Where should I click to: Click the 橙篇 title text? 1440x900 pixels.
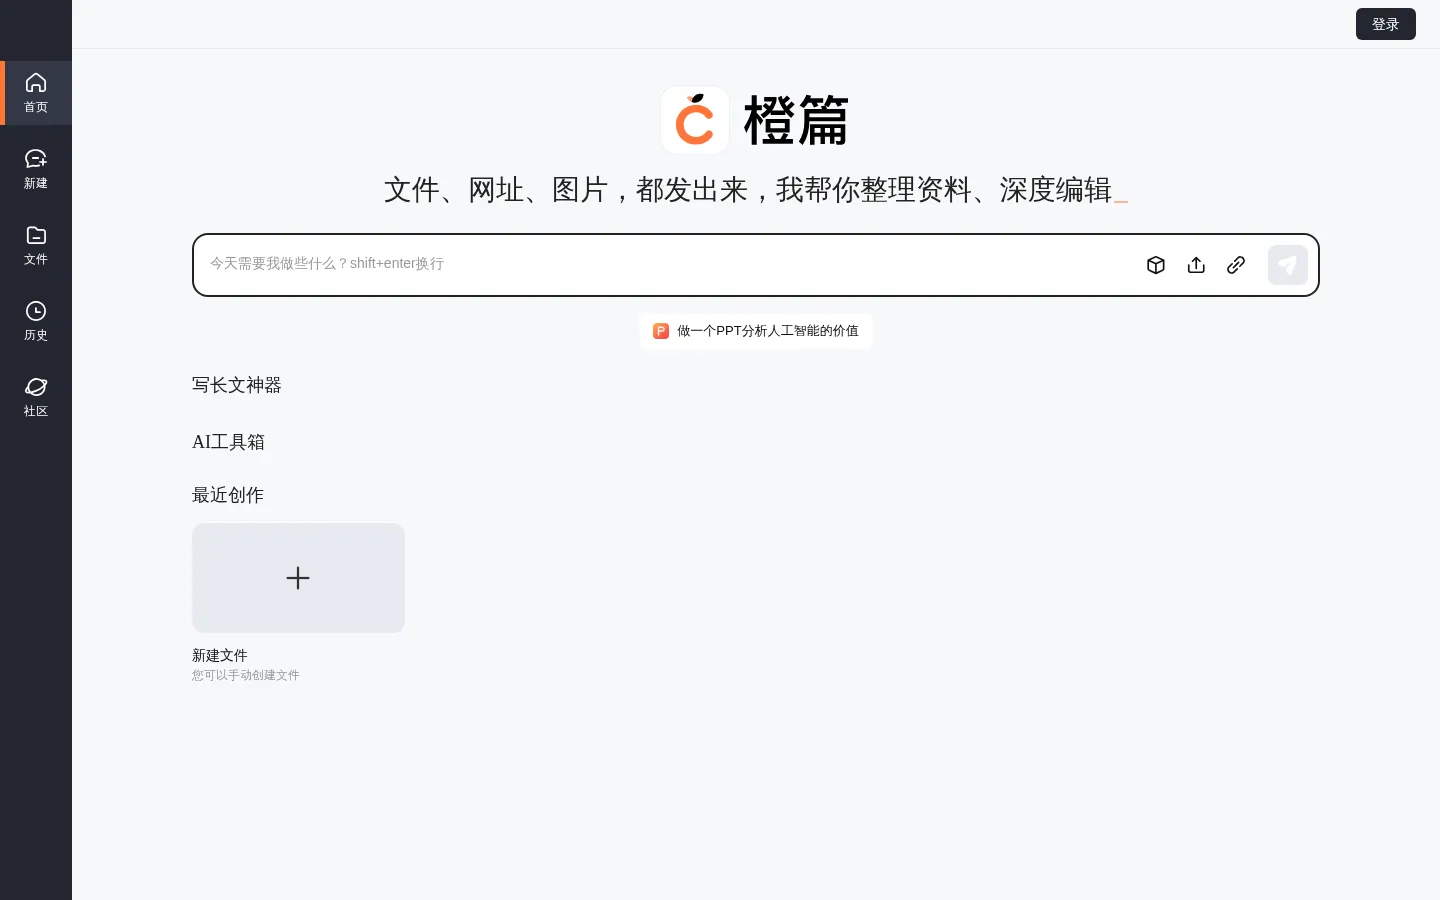pyautogui.click(x=796, y=120)
